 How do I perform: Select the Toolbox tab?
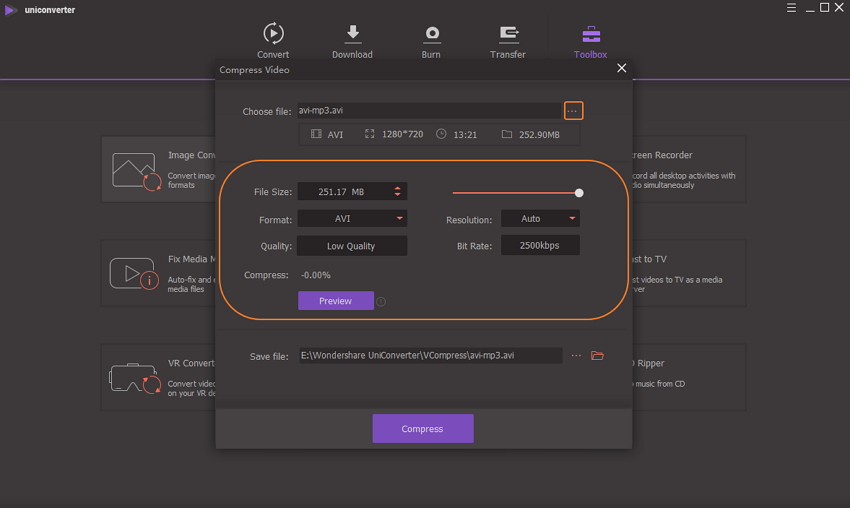(x=590, y=41)
